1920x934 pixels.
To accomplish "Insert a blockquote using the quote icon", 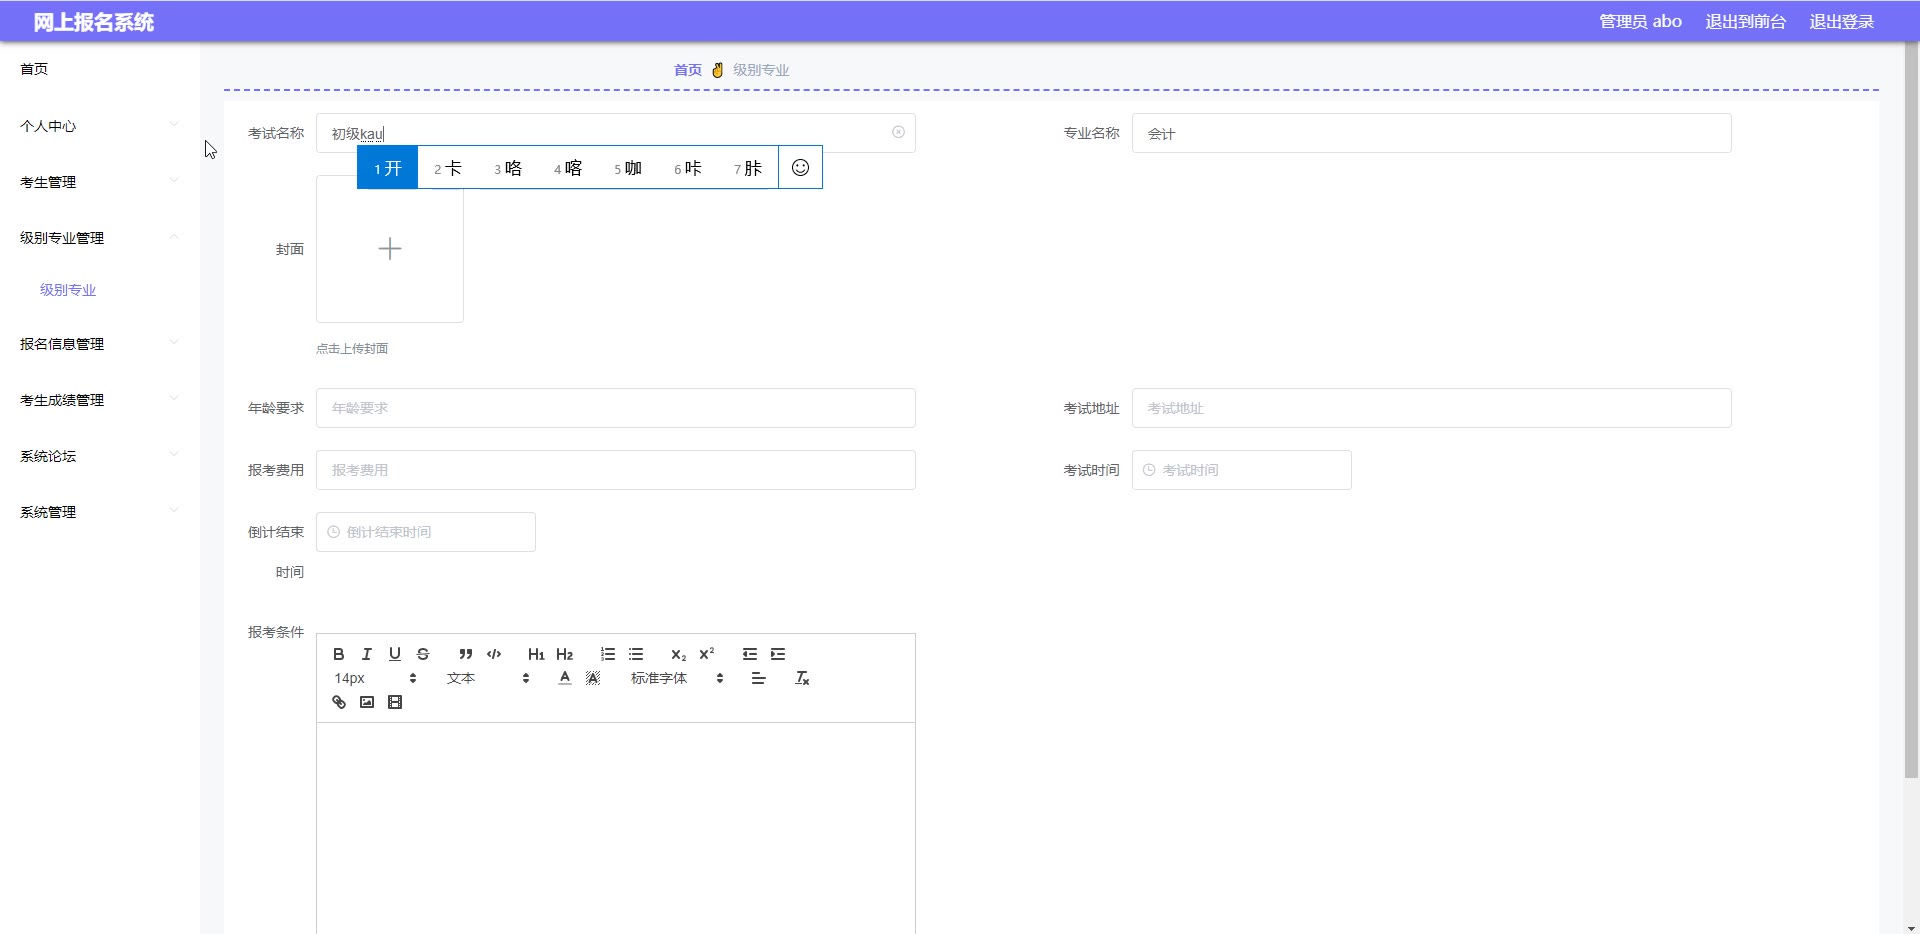I will point(465,654).
